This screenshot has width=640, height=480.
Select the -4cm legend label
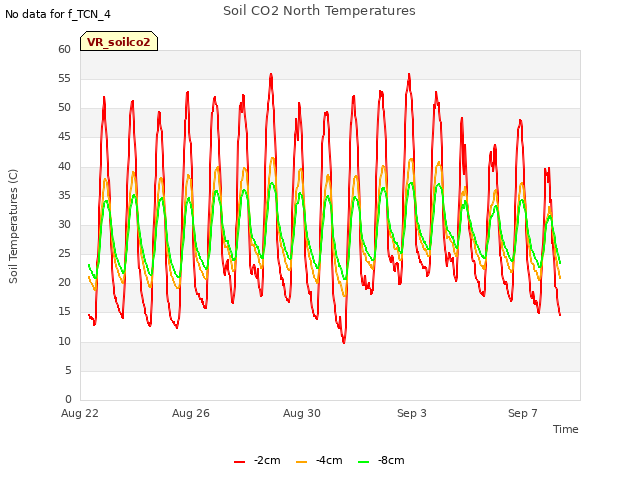329,460
